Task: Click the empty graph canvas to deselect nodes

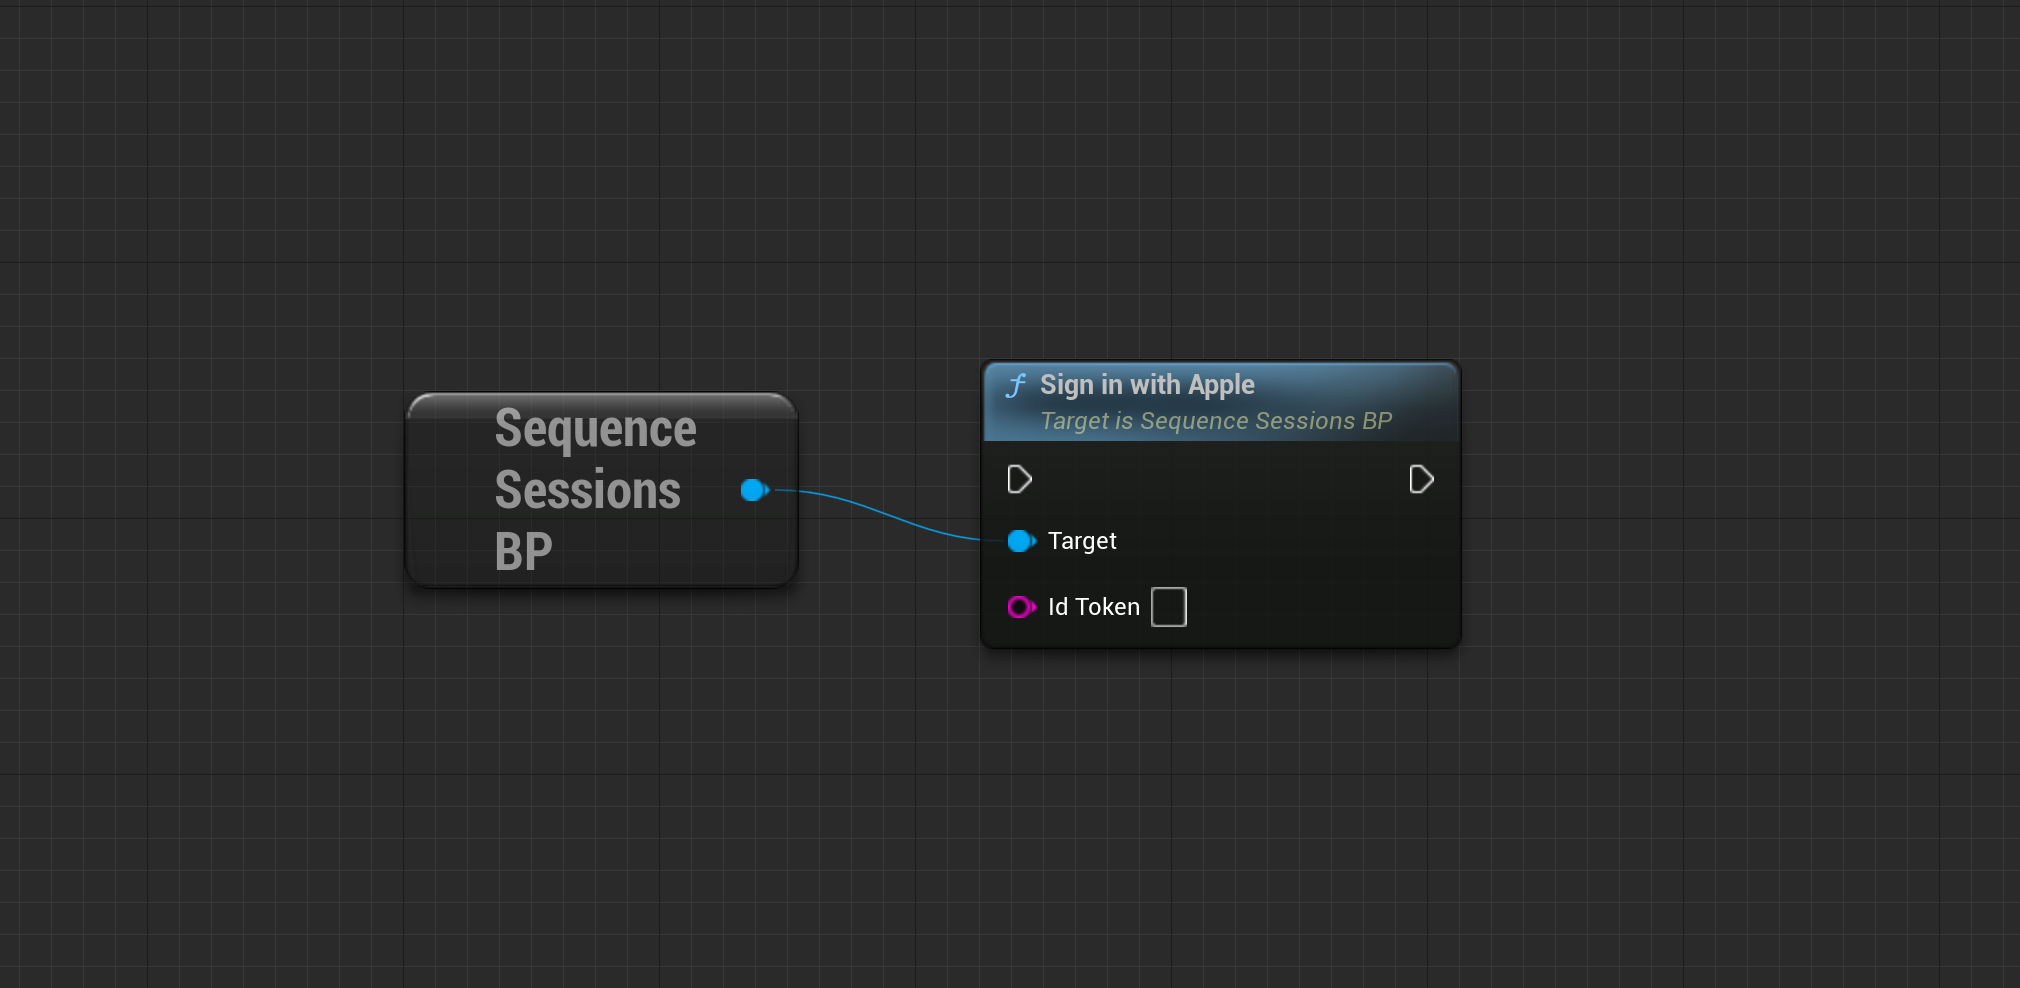Action: point(1000,820)
